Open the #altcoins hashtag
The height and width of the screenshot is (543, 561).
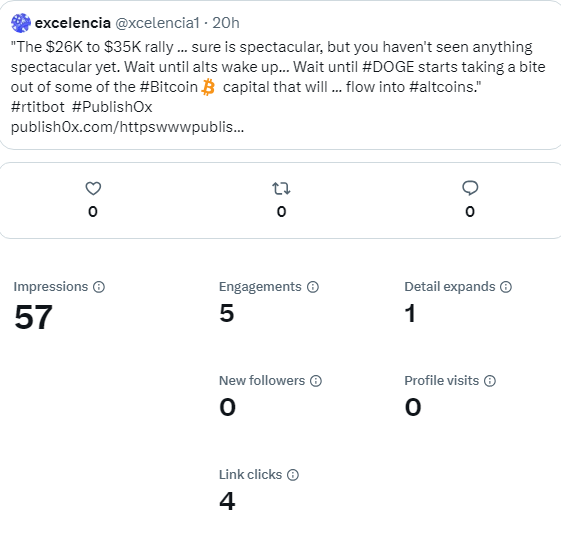click(x=443, y=87)
